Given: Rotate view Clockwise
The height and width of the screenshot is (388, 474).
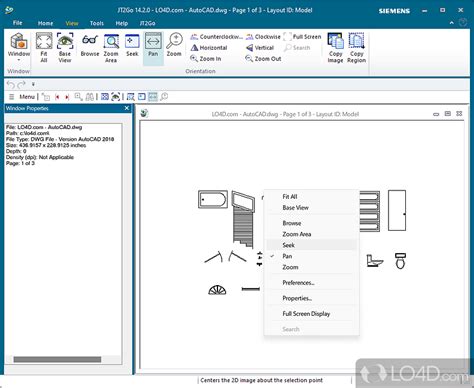Looking at the screenshot, I should [x=263, y=37].
